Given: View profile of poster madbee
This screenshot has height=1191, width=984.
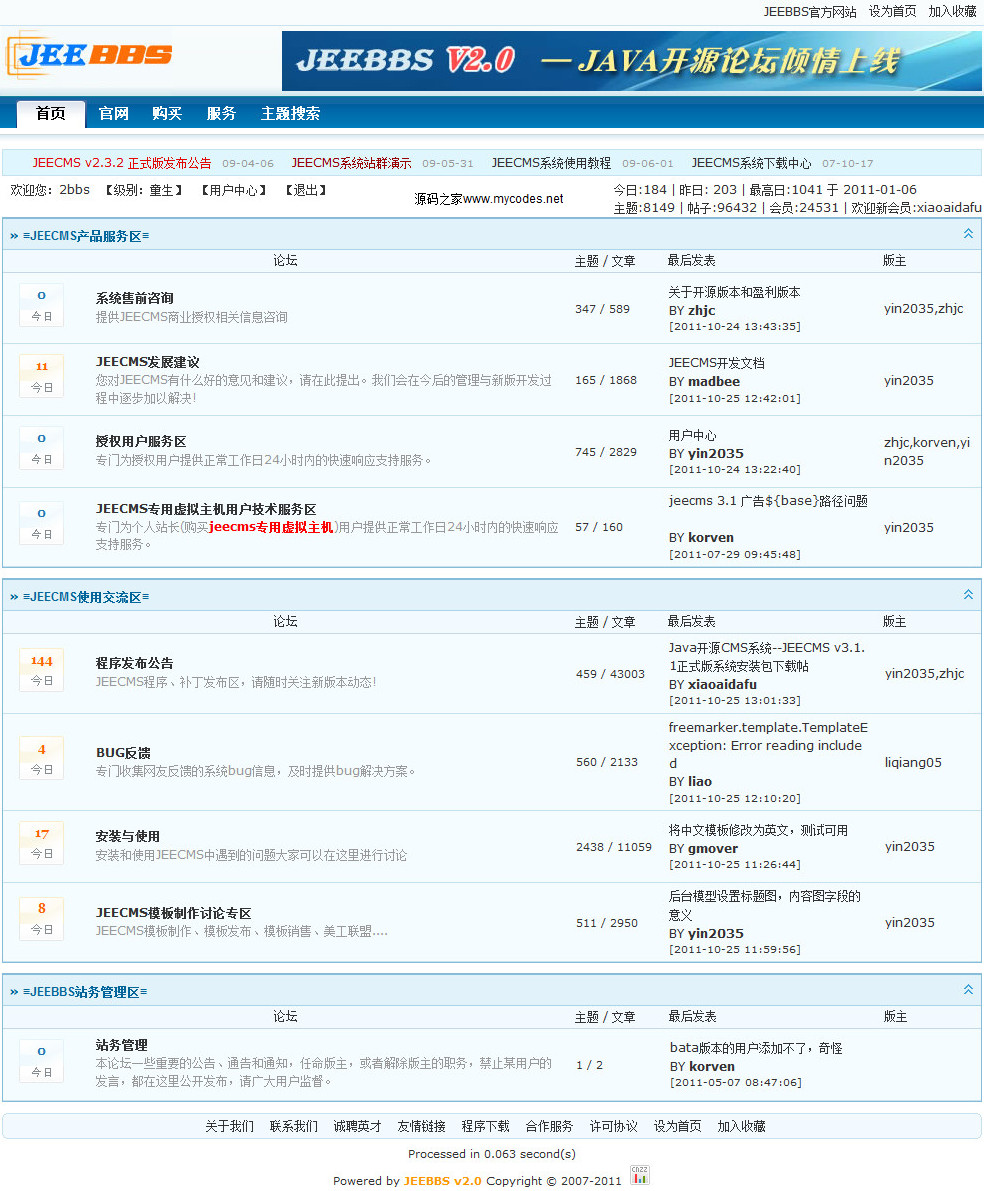Looking at the screenshot, I should 713,381.
